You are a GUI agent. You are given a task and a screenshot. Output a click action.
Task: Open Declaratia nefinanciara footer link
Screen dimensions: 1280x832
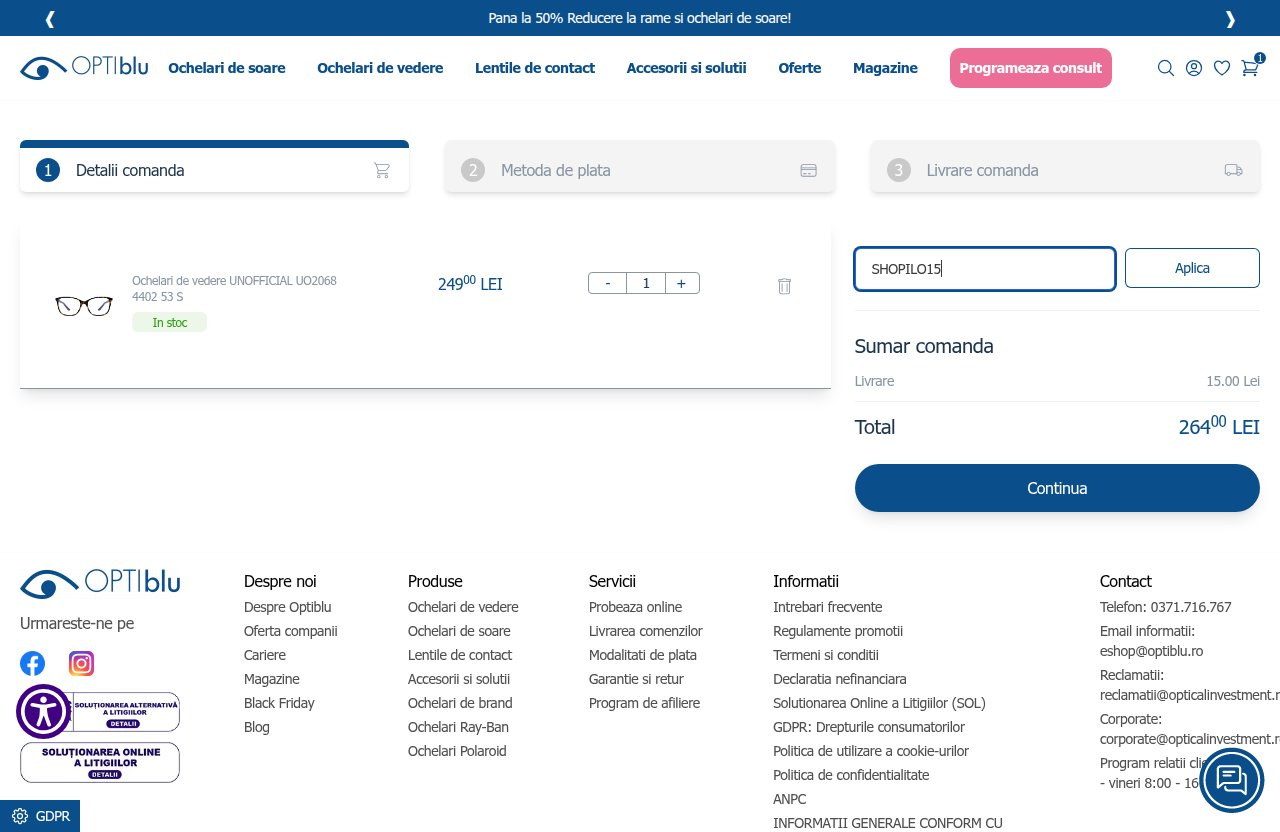(840, 679)
